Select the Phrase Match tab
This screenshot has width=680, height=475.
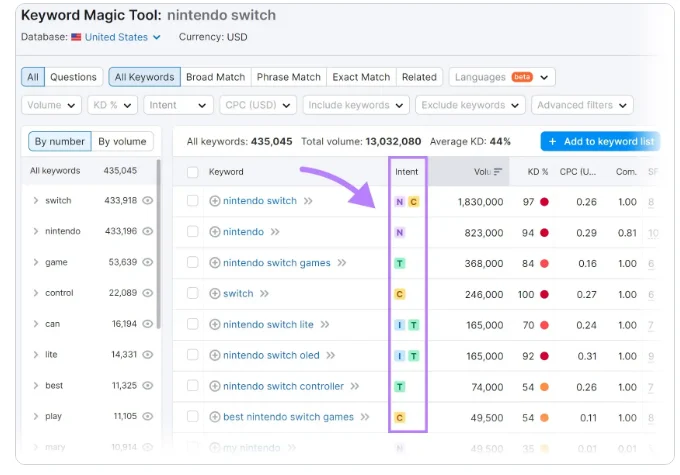point(288,77)
